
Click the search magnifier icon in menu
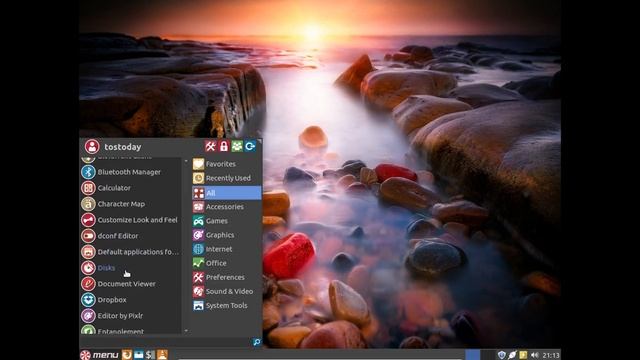tap(257, 342)
